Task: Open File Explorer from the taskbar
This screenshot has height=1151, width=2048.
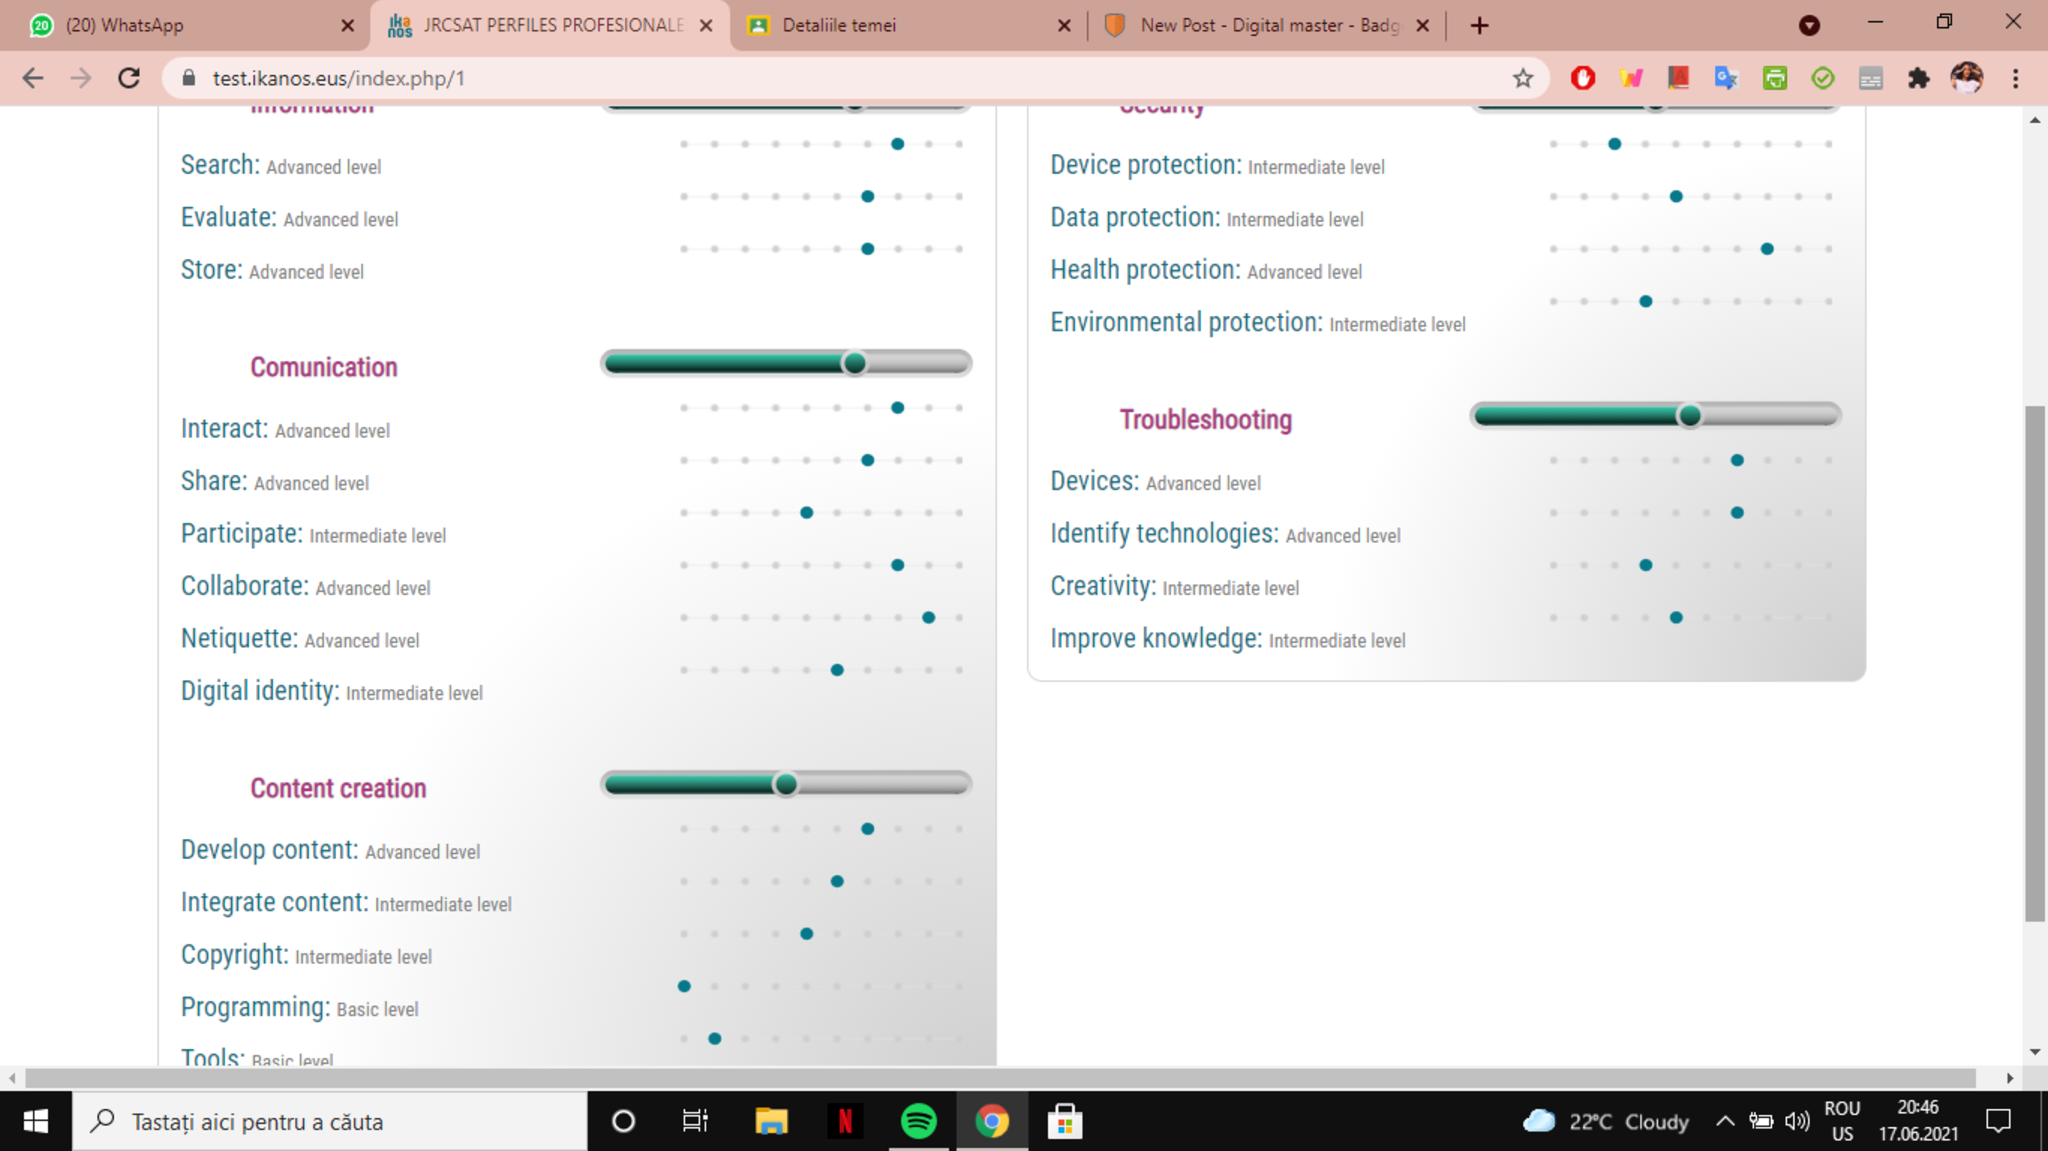Action: (771, 1121)
